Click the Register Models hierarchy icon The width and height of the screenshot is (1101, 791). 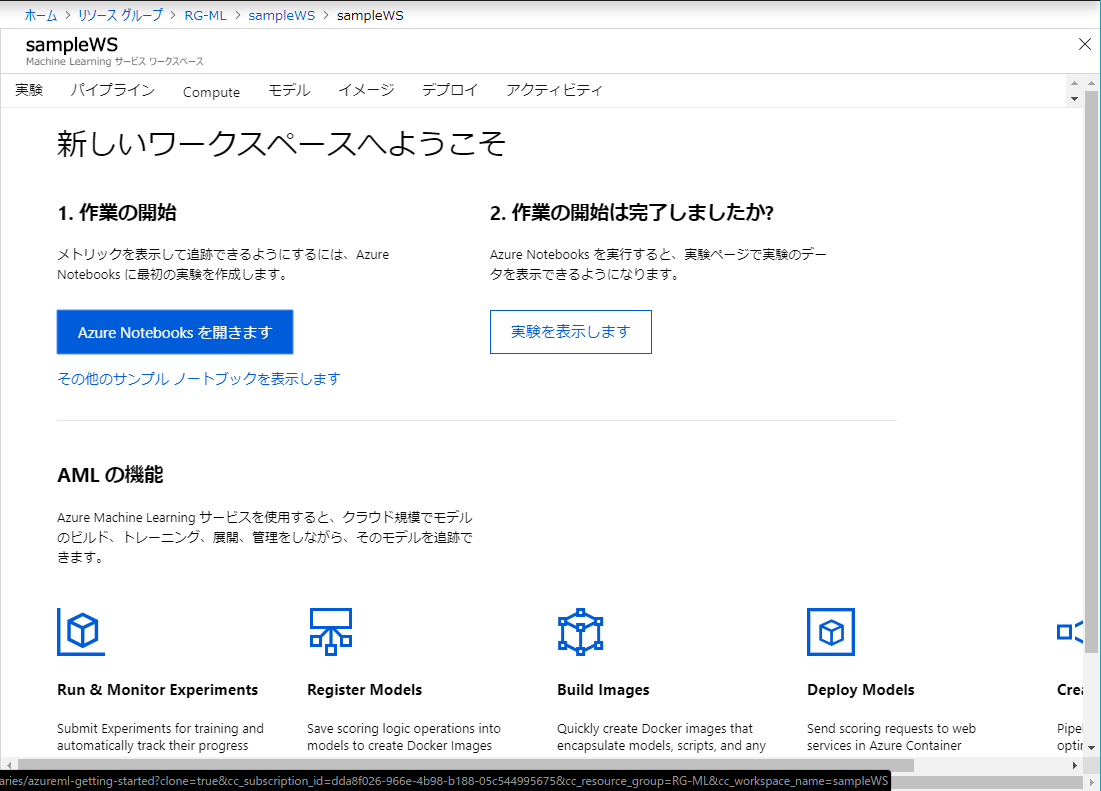point(331,632)
